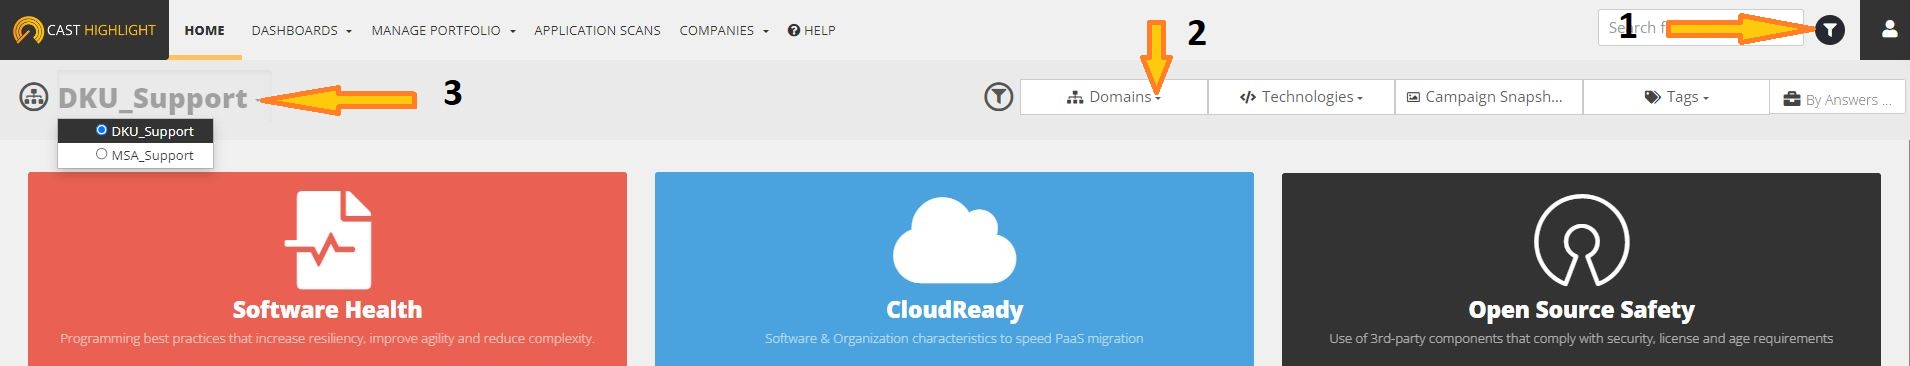Select the MSA_Support radio option
This screenshot has height=366, width=1910.
pos(101,154)
